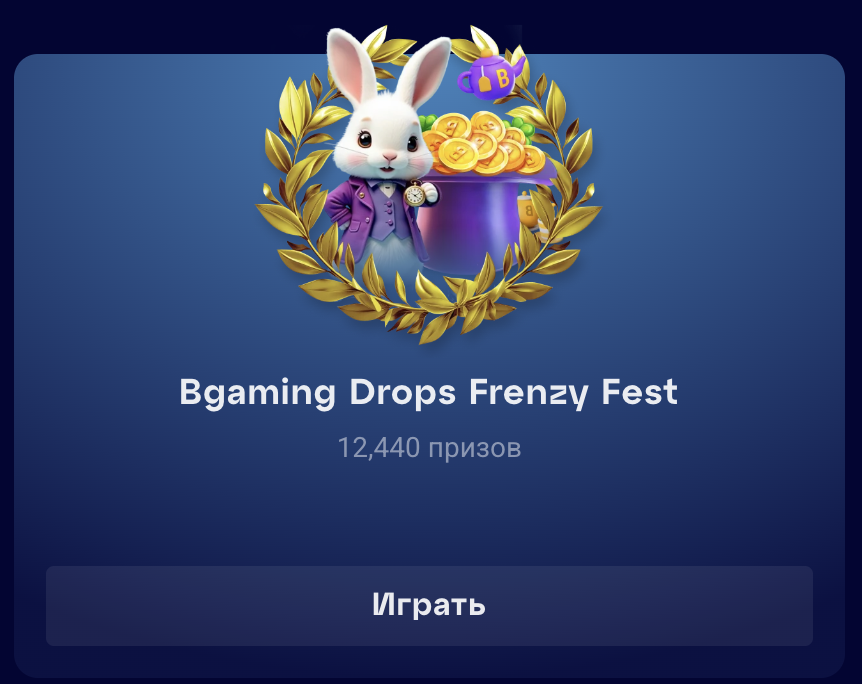The image size is (862, 684).
Task: Tap the rabbit's gold pocket watch
Action: click(x=415, y=195)
